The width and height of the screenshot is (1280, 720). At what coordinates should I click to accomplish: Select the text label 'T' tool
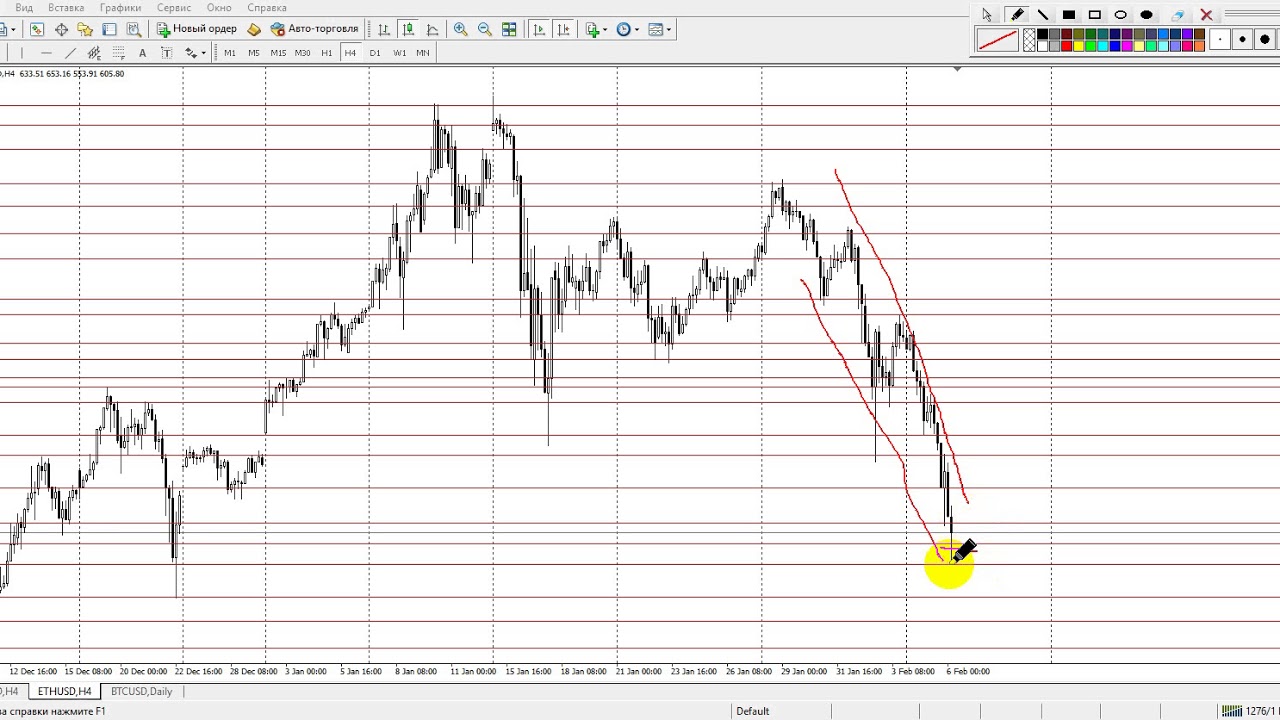click(167, 53)
